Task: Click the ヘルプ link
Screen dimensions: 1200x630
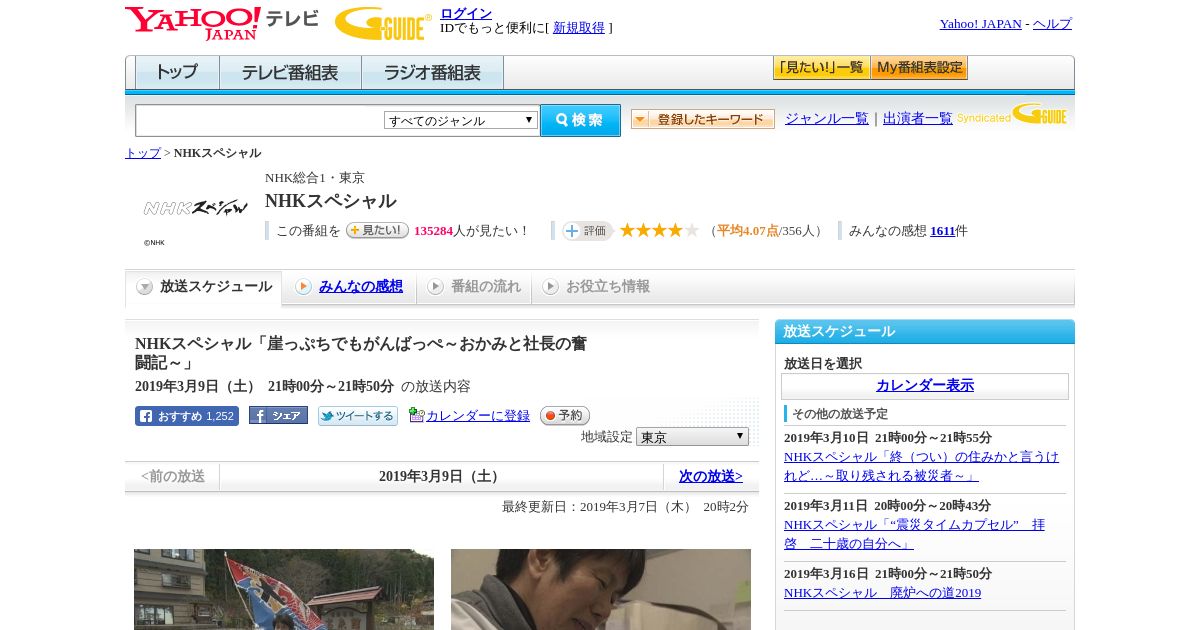Action: pyautogui.click(x=1052, y=24)
